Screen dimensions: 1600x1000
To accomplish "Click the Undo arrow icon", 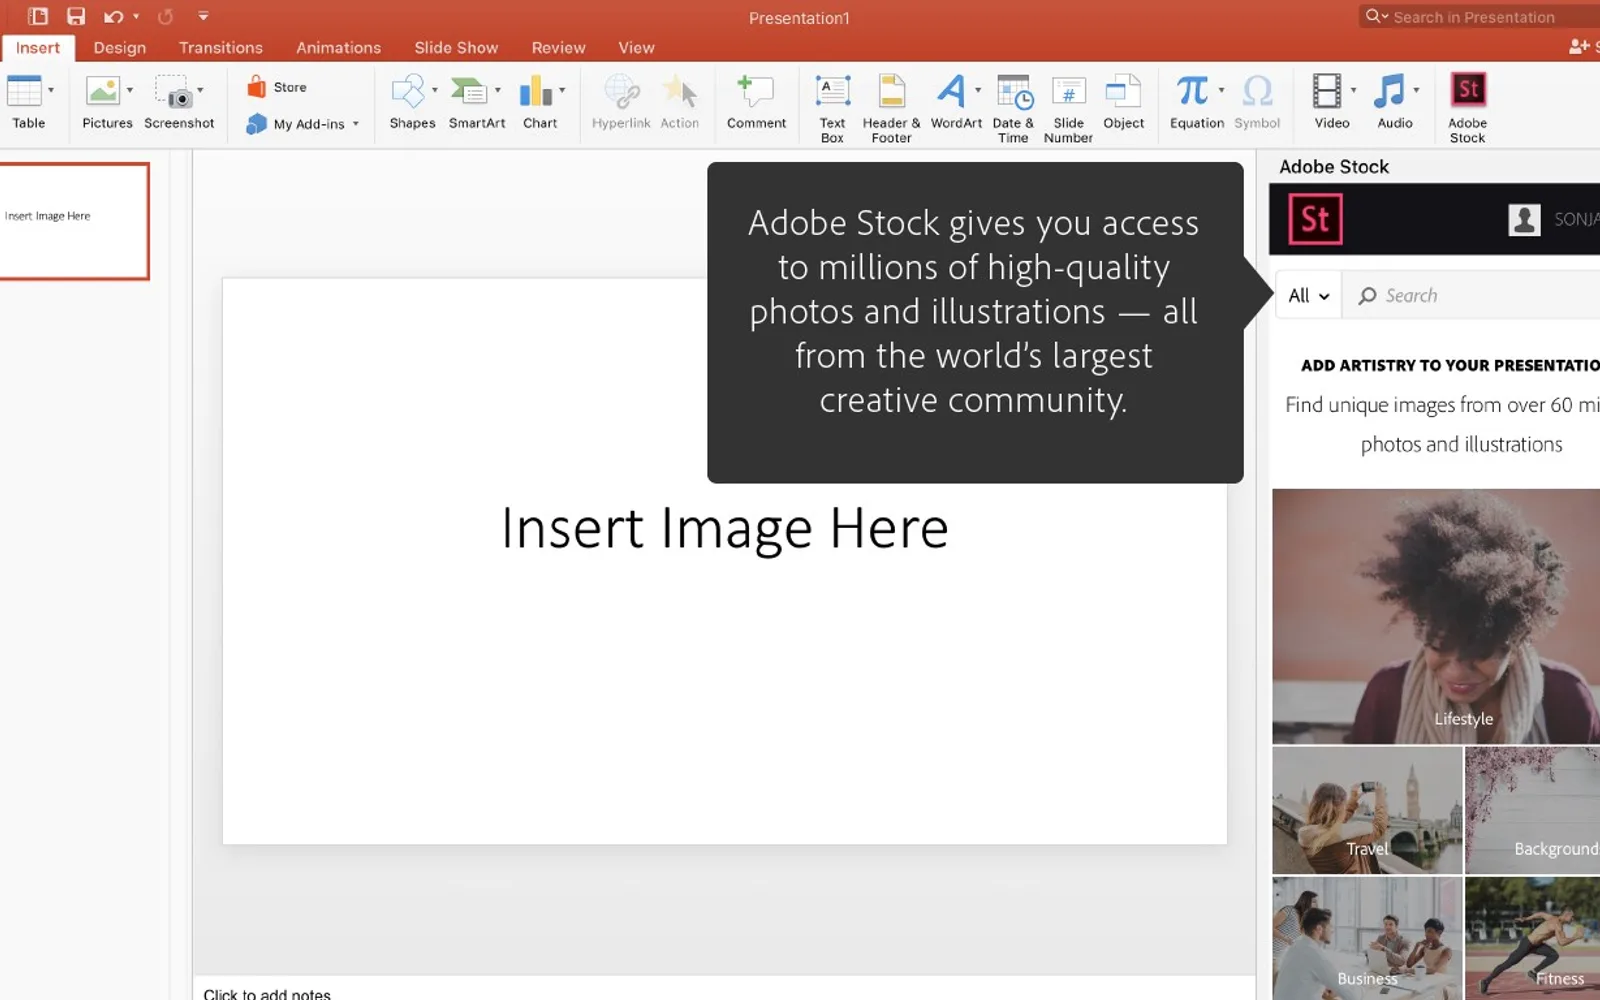I will click(x=113, y=16).
